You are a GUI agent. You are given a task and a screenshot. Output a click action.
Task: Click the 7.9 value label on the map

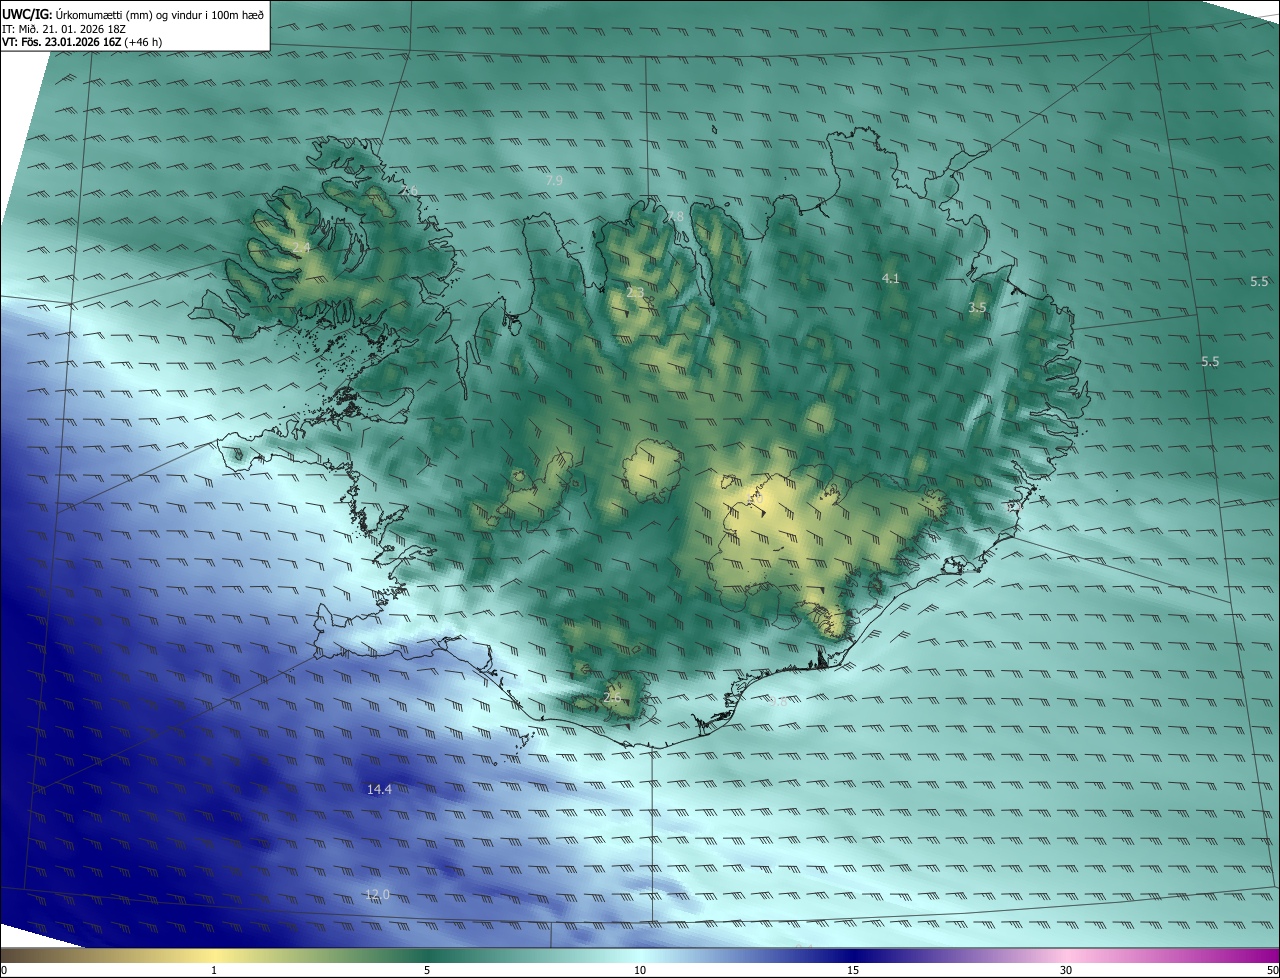pyautogui.click(x=553, y=180)
